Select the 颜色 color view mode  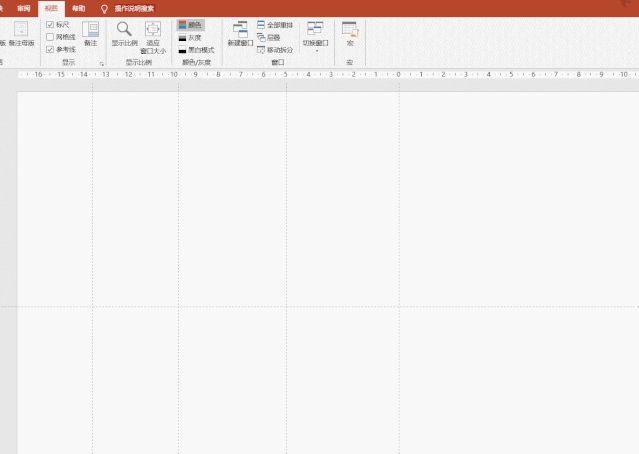[x=191, y=25]
